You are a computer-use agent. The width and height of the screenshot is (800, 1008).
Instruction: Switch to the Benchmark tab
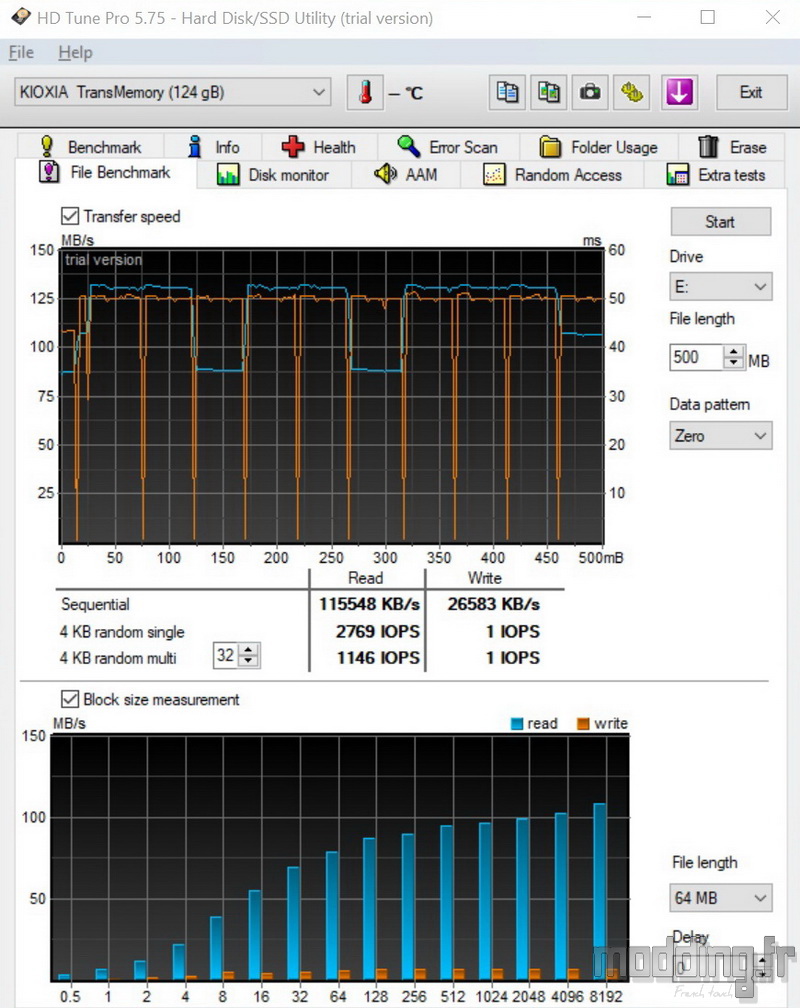point(91,147)
